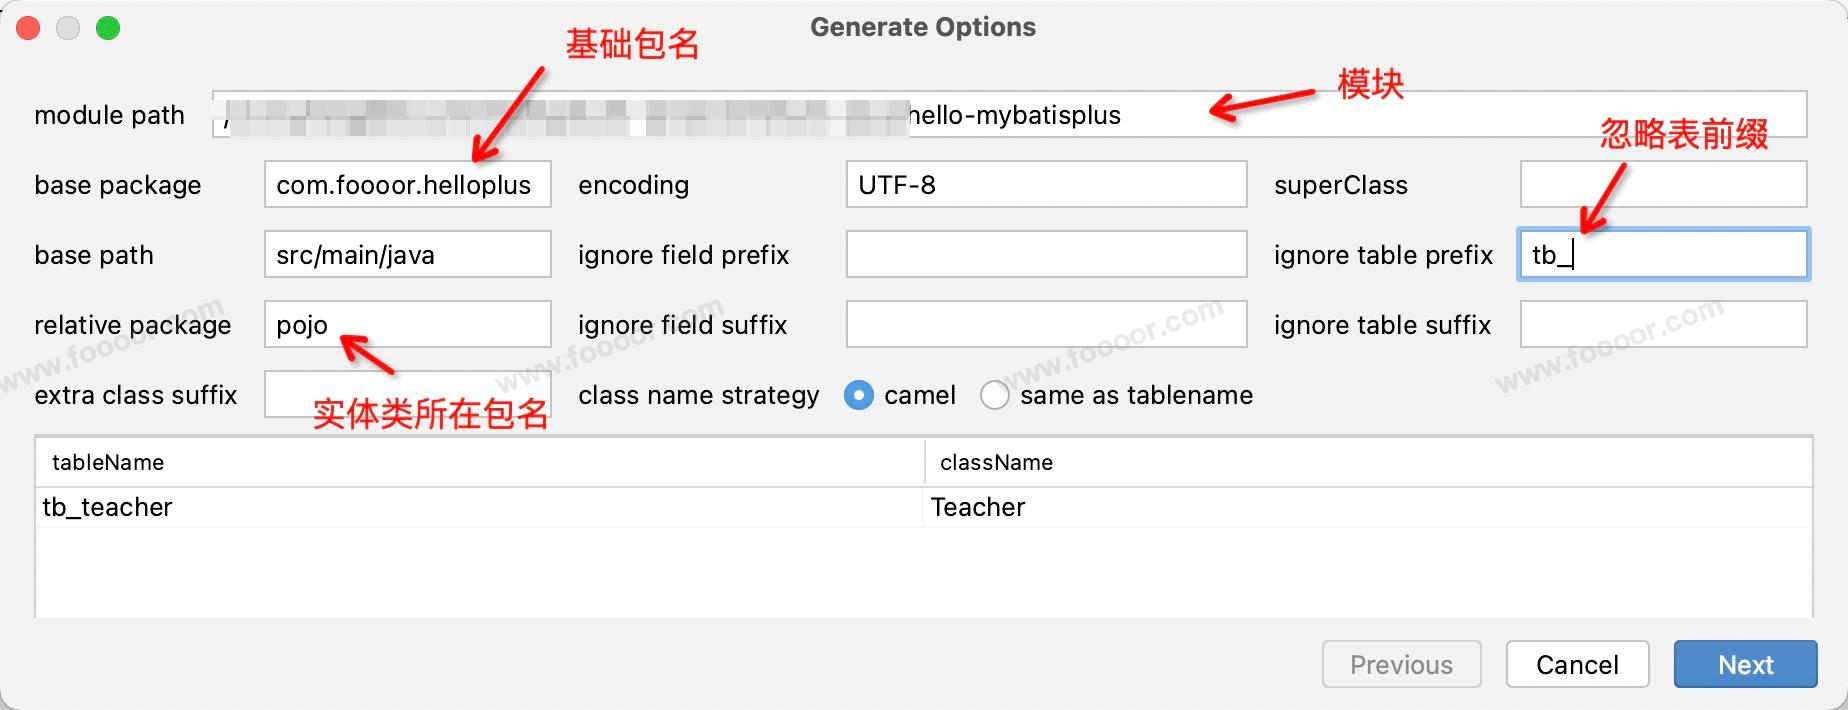Screen dimensions: 1848x710
Task: Focus the encoding UTF-8 field
Action: tap(1045, 185)
